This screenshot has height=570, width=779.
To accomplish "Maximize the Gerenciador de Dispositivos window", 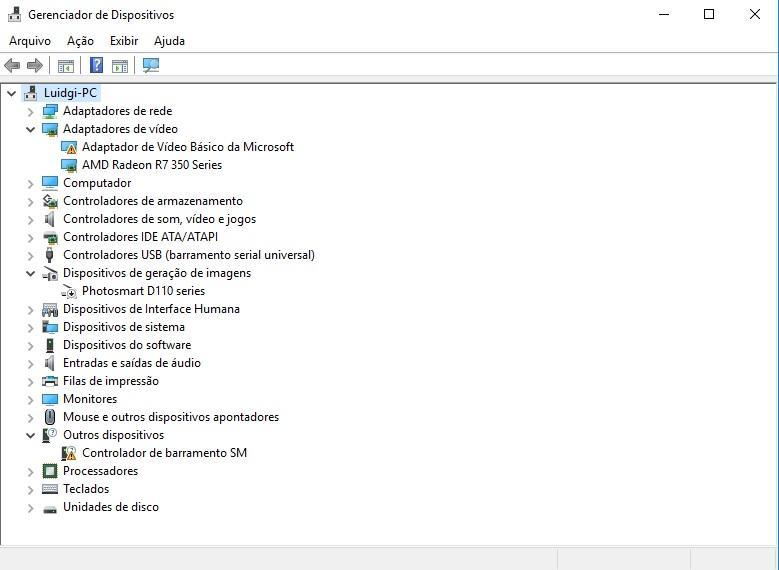I will (709, 14).
